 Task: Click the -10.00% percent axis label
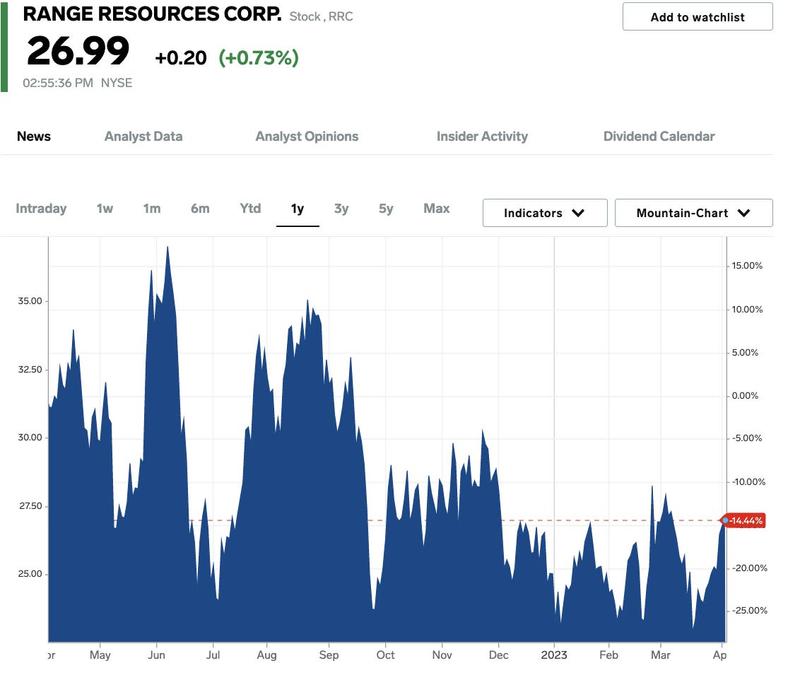point(748,482)
